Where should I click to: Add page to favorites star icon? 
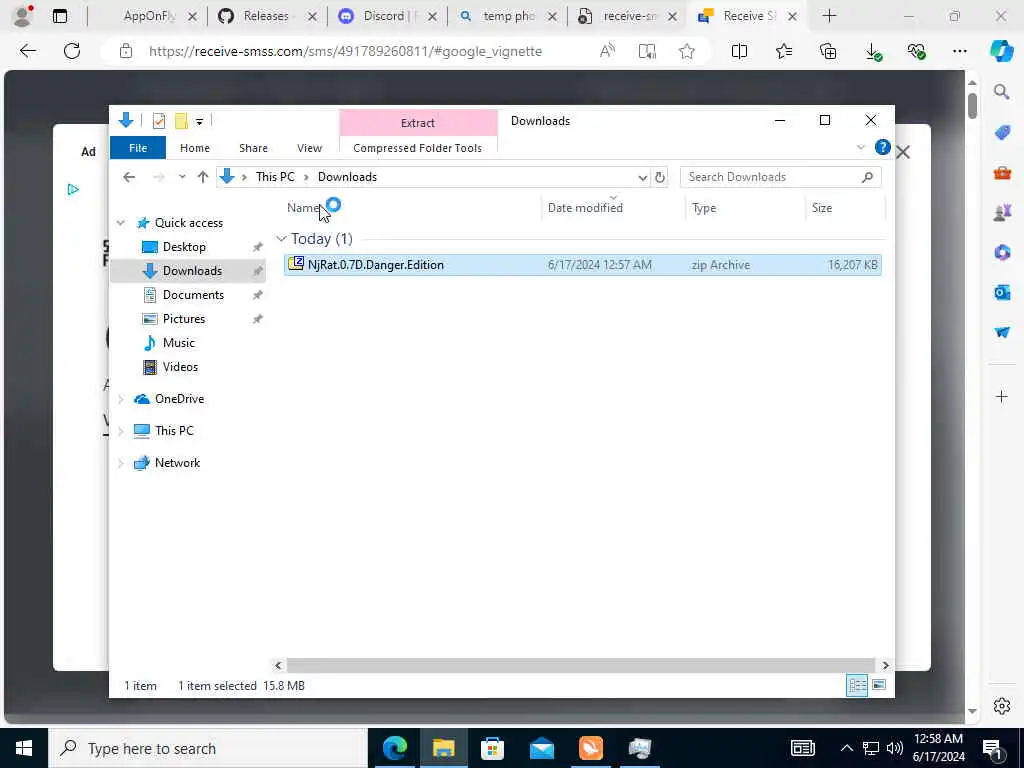[x=686, y=51]
